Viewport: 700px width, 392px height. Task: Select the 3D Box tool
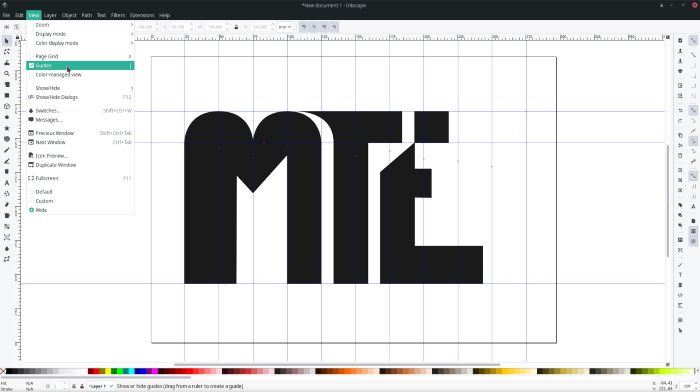tap(7, 106)
